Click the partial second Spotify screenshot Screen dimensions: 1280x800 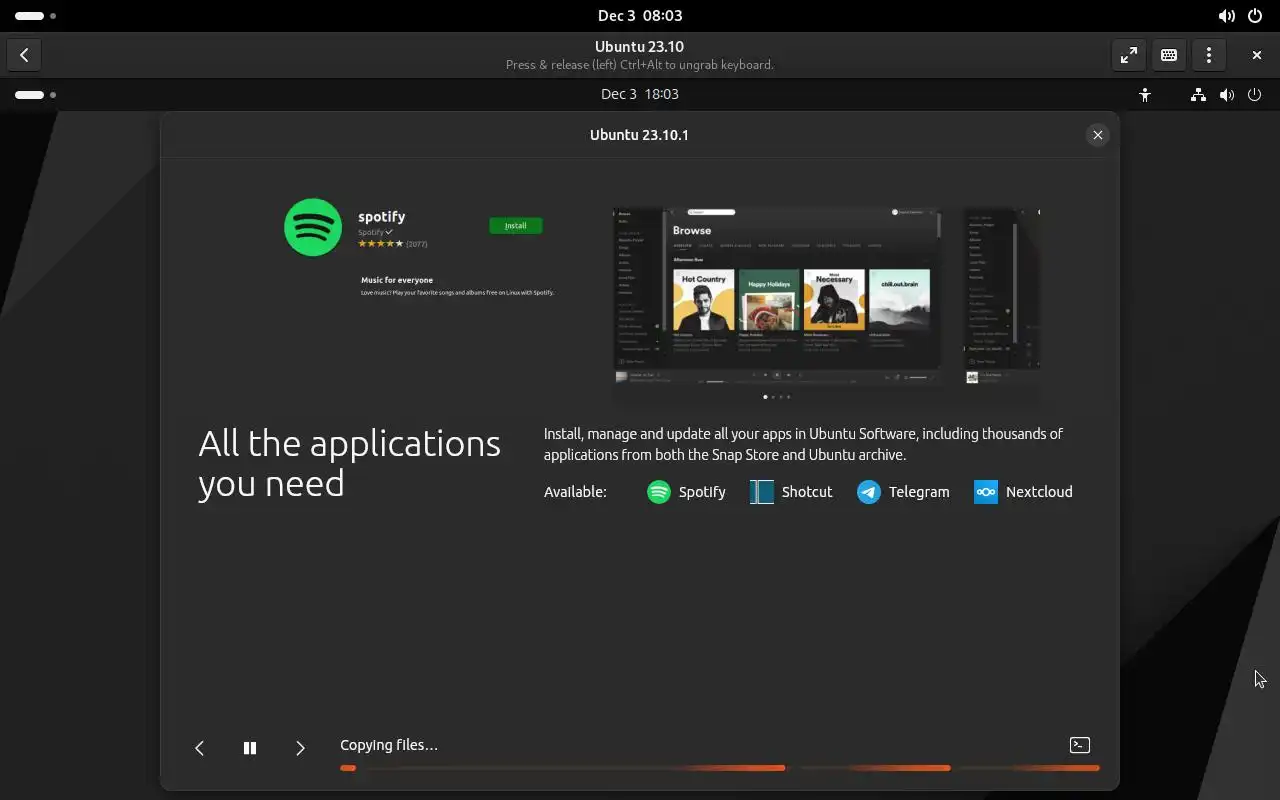[x=1002, y=296]
